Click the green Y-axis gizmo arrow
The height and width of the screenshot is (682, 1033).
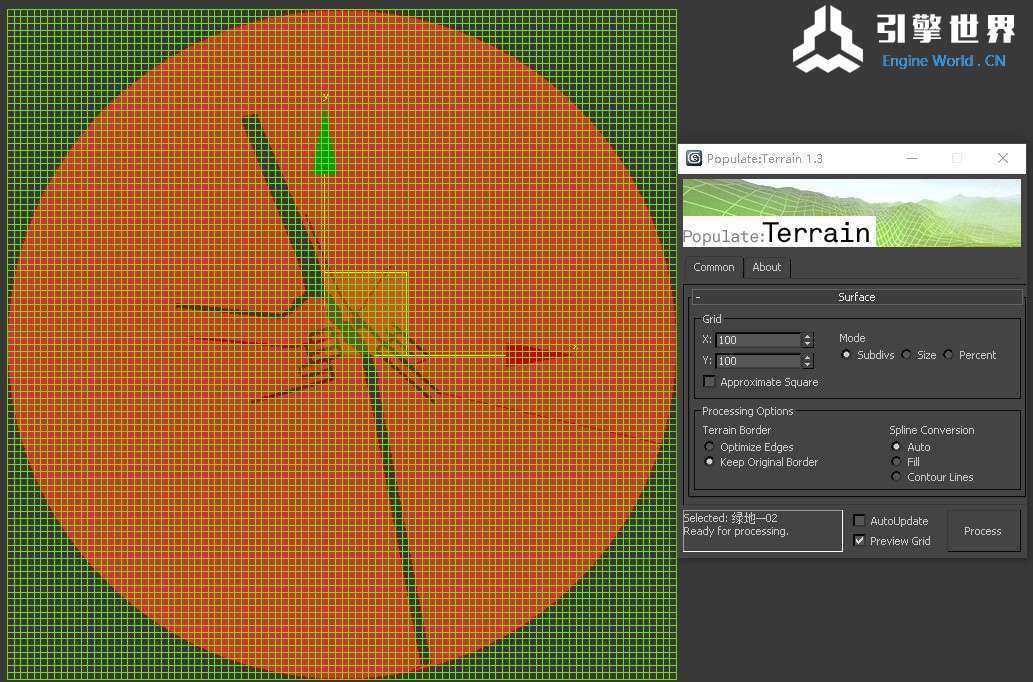pyautogui.click(x=324, y=142)
